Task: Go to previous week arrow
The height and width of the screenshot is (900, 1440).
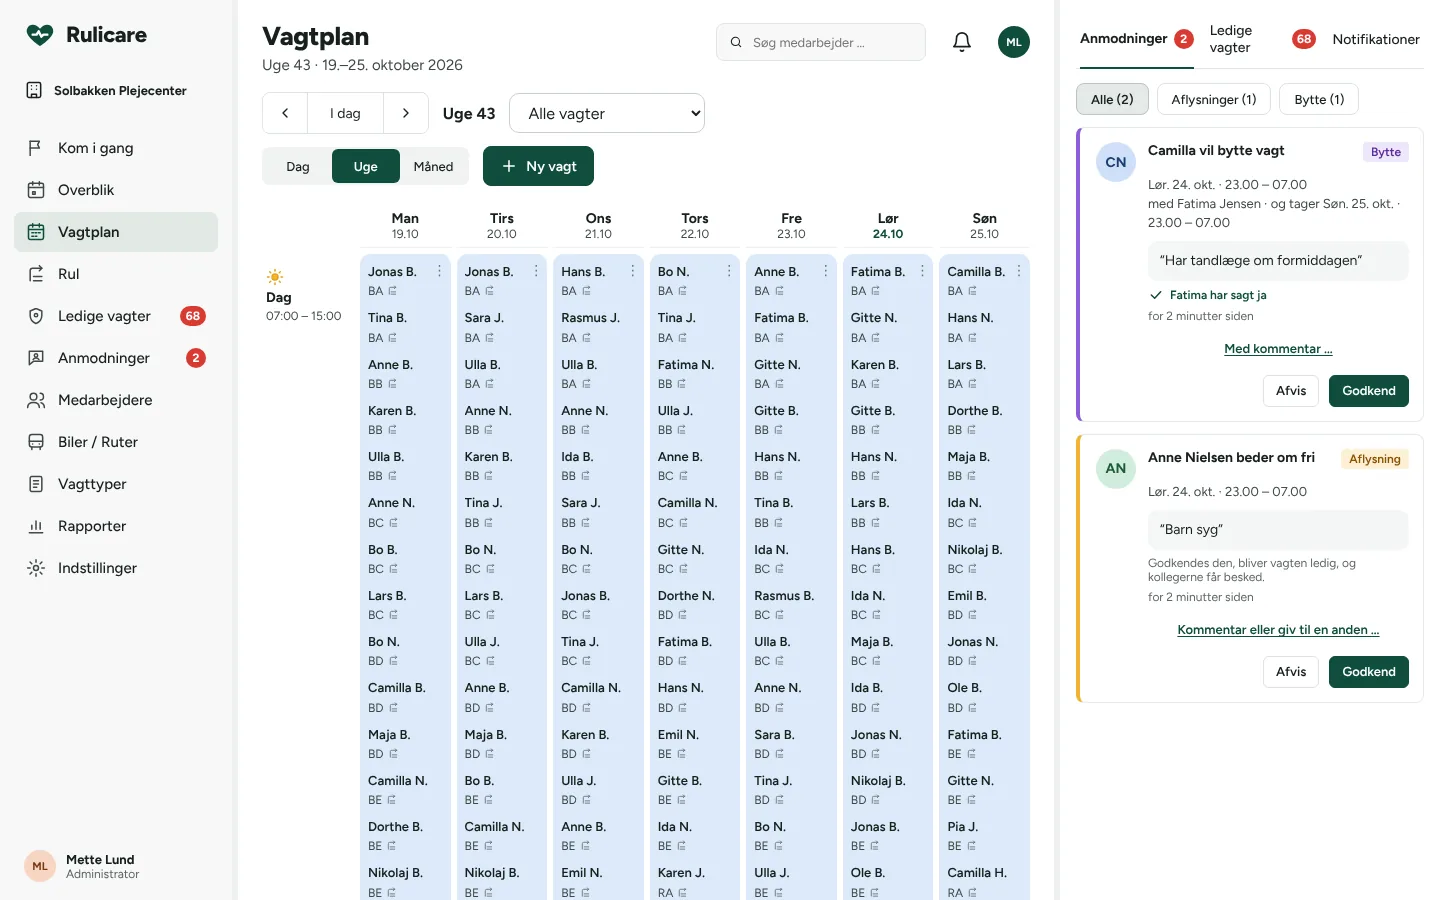Action: click(285, 113)
